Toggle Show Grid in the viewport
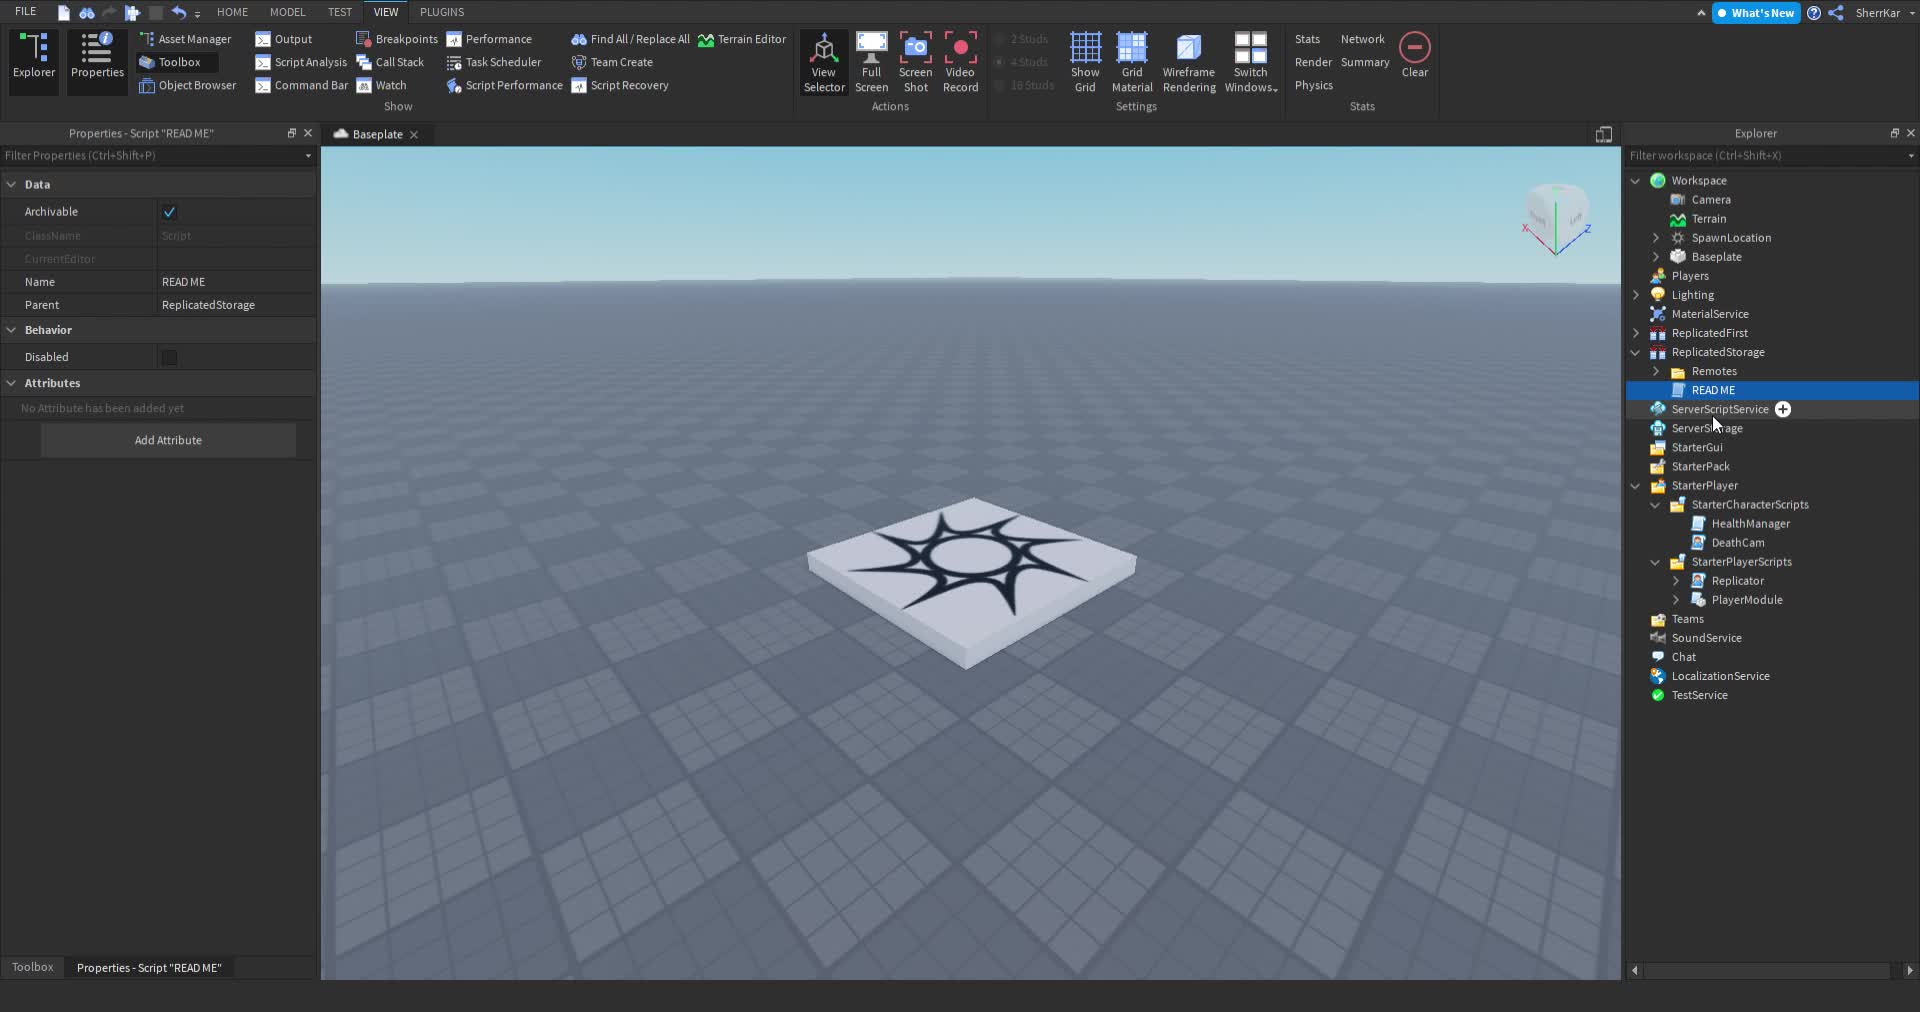 (x=1084, y=60)
